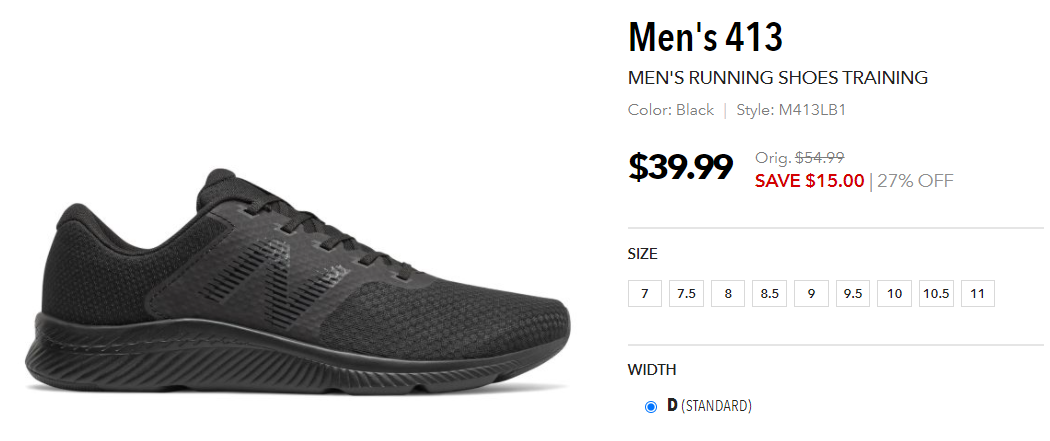Click the original $54.99 strikethrough price
The height and width of the screenshot is (441, 1050).
click(x=820, y=157)
